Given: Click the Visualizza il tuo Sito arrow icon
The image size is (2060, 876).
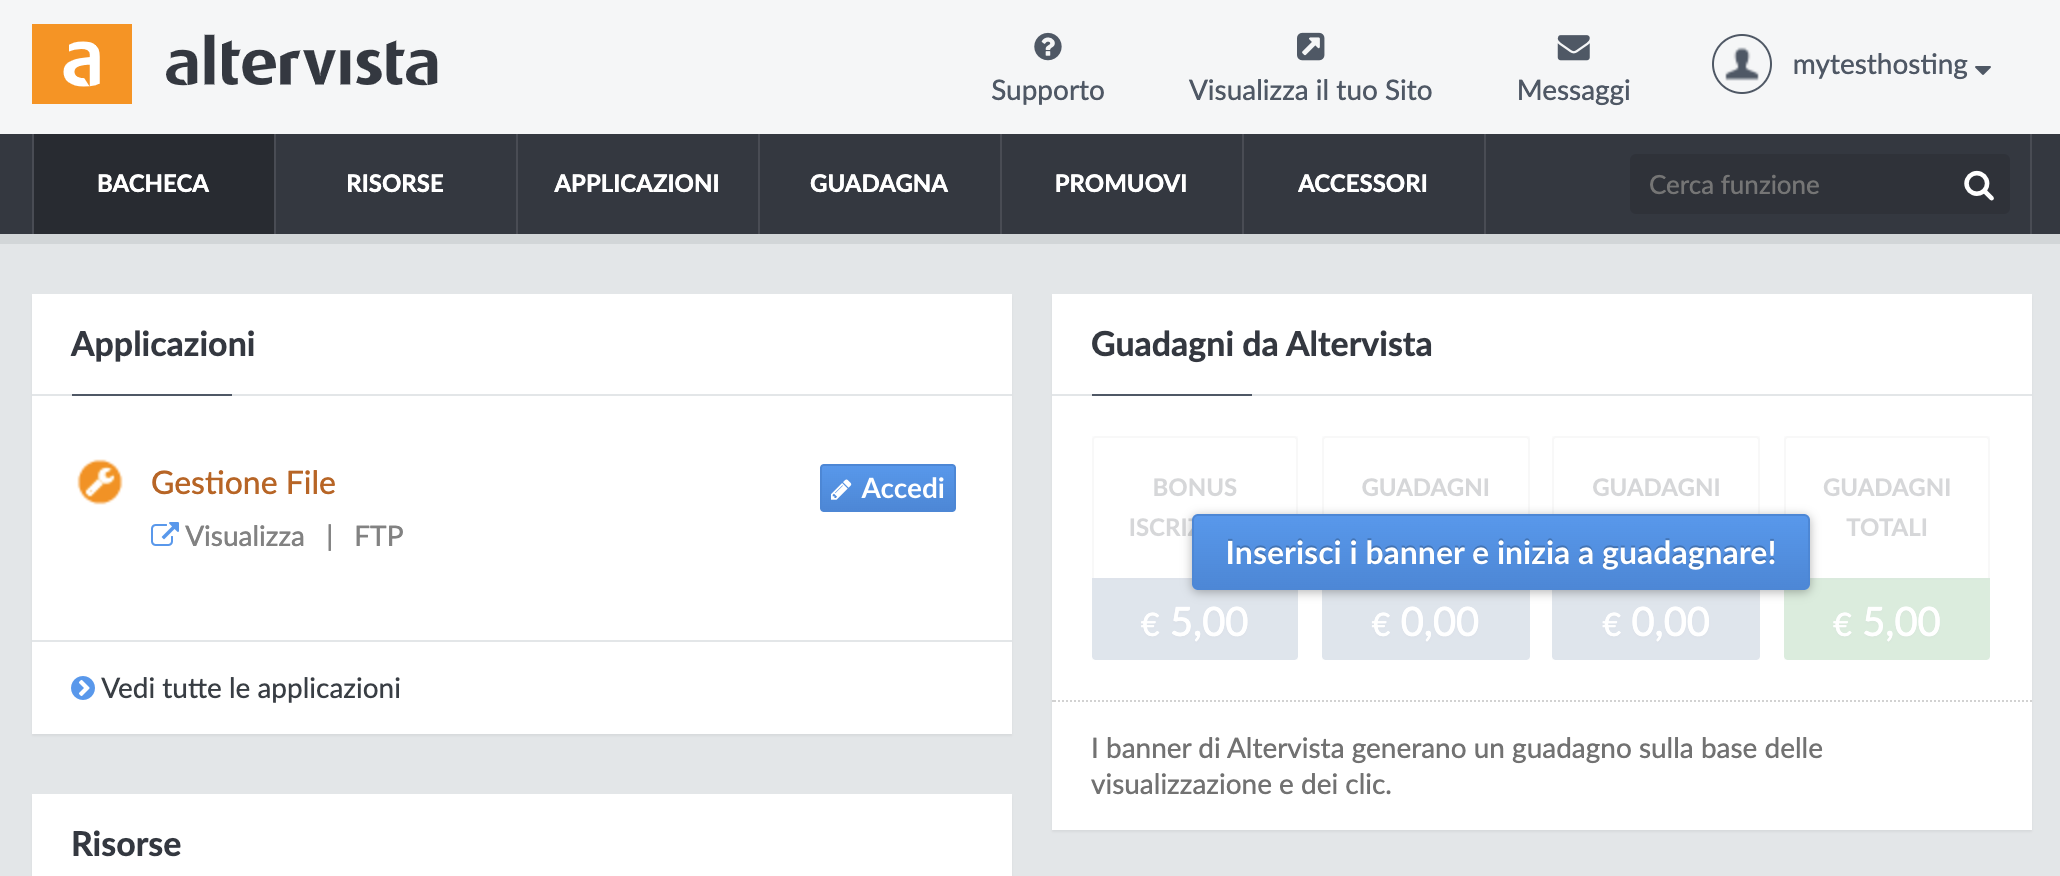Looking at the screenshot, I should 1310,47.
